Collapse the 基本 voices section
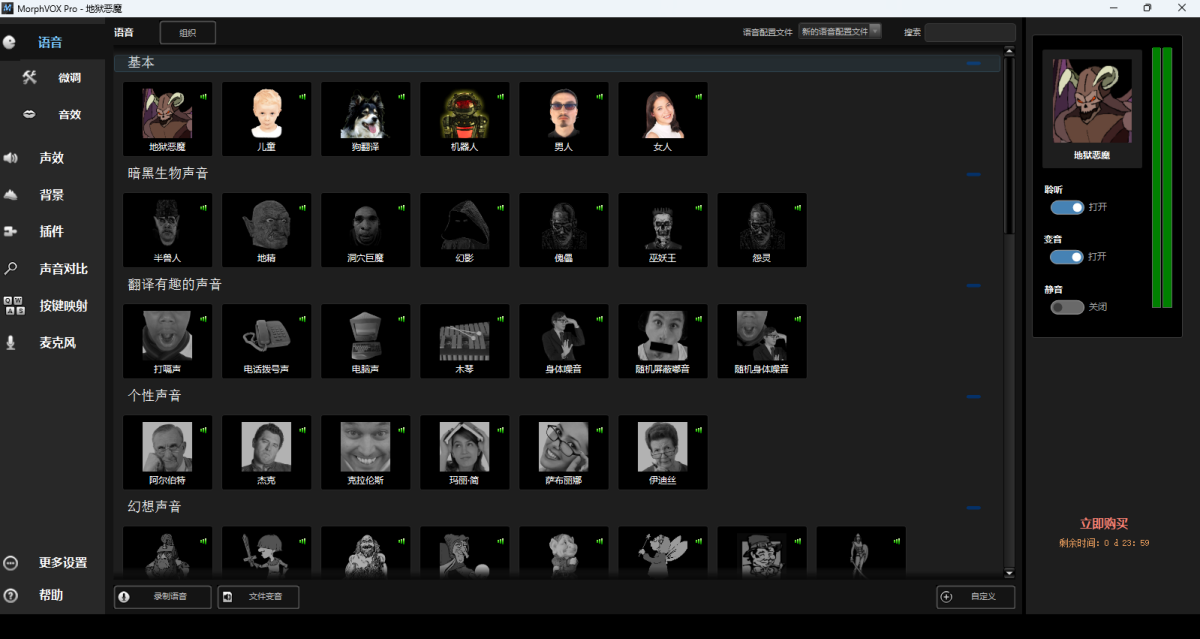The image size is (1200, 639). pyautogui.click(x=973, y=61)
